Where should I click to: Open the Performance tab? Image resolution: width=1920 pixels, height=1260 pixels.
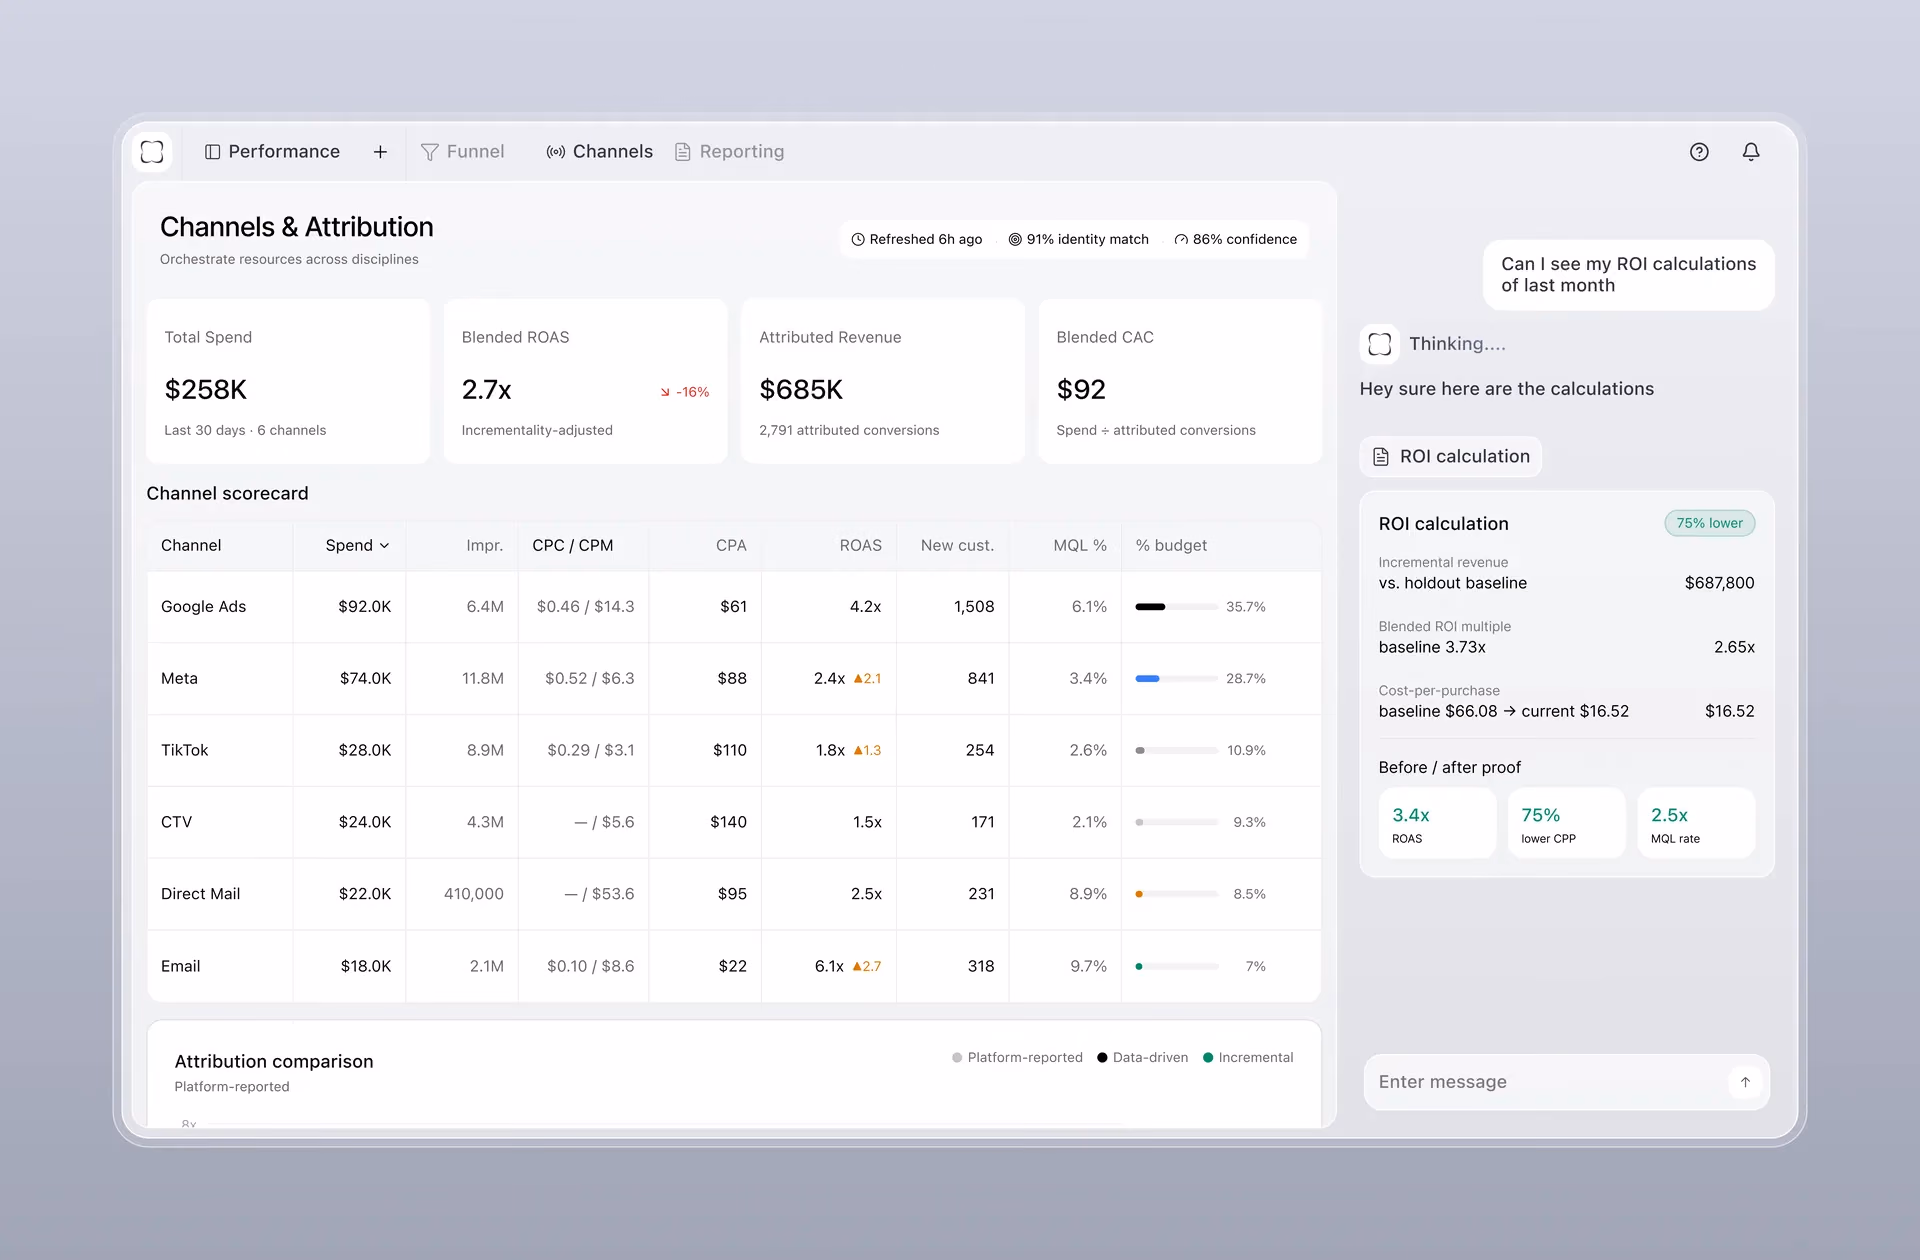click(272, 152)
